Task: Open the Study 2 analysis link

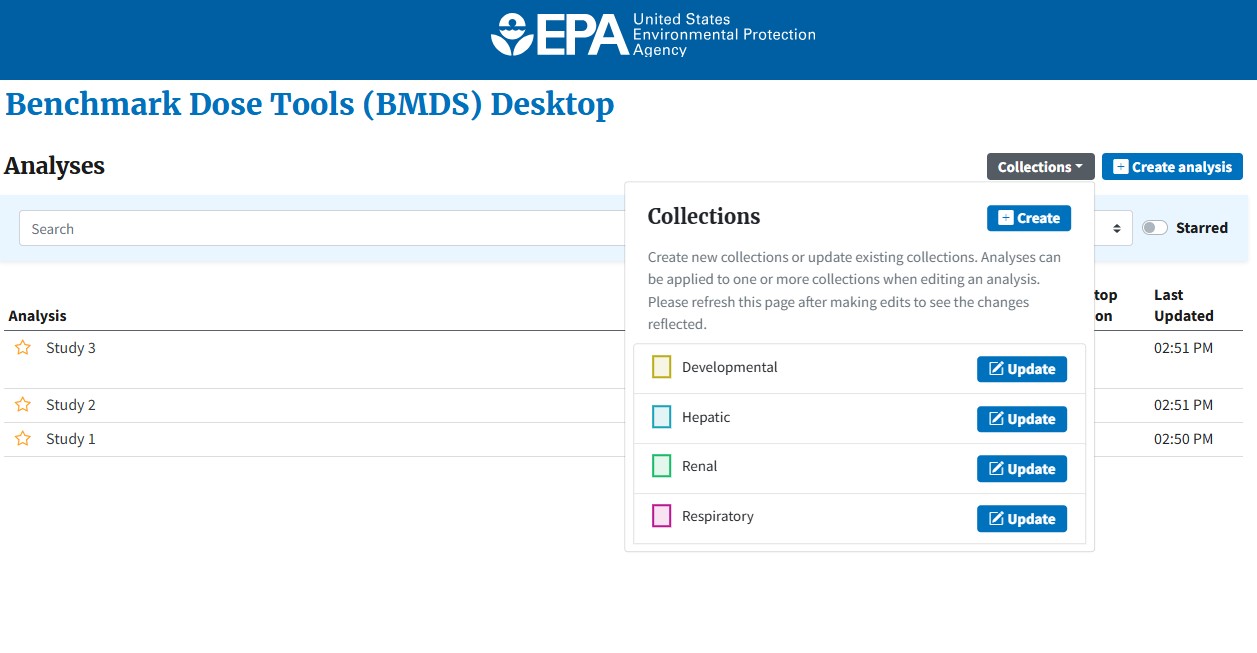Action: (x=71, y=405)
